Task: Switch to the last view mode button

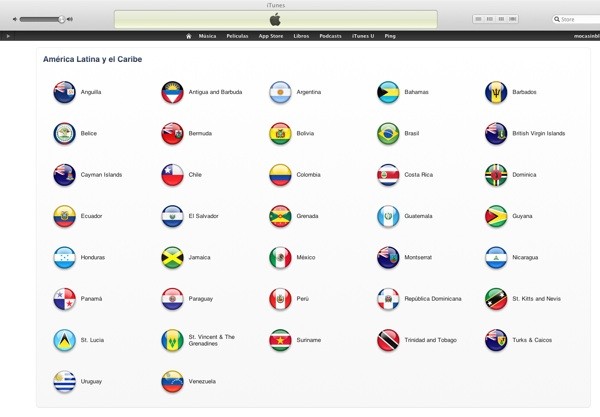Action: click(513, 19)
